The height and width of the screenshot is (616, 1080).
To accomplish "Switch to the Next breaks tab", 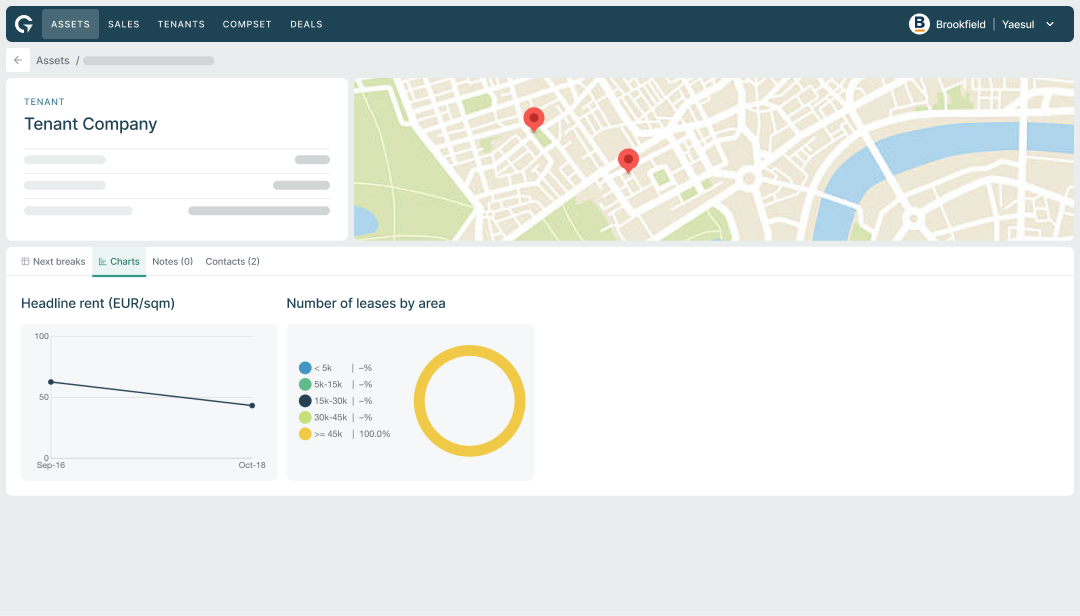I will point(54,262).
